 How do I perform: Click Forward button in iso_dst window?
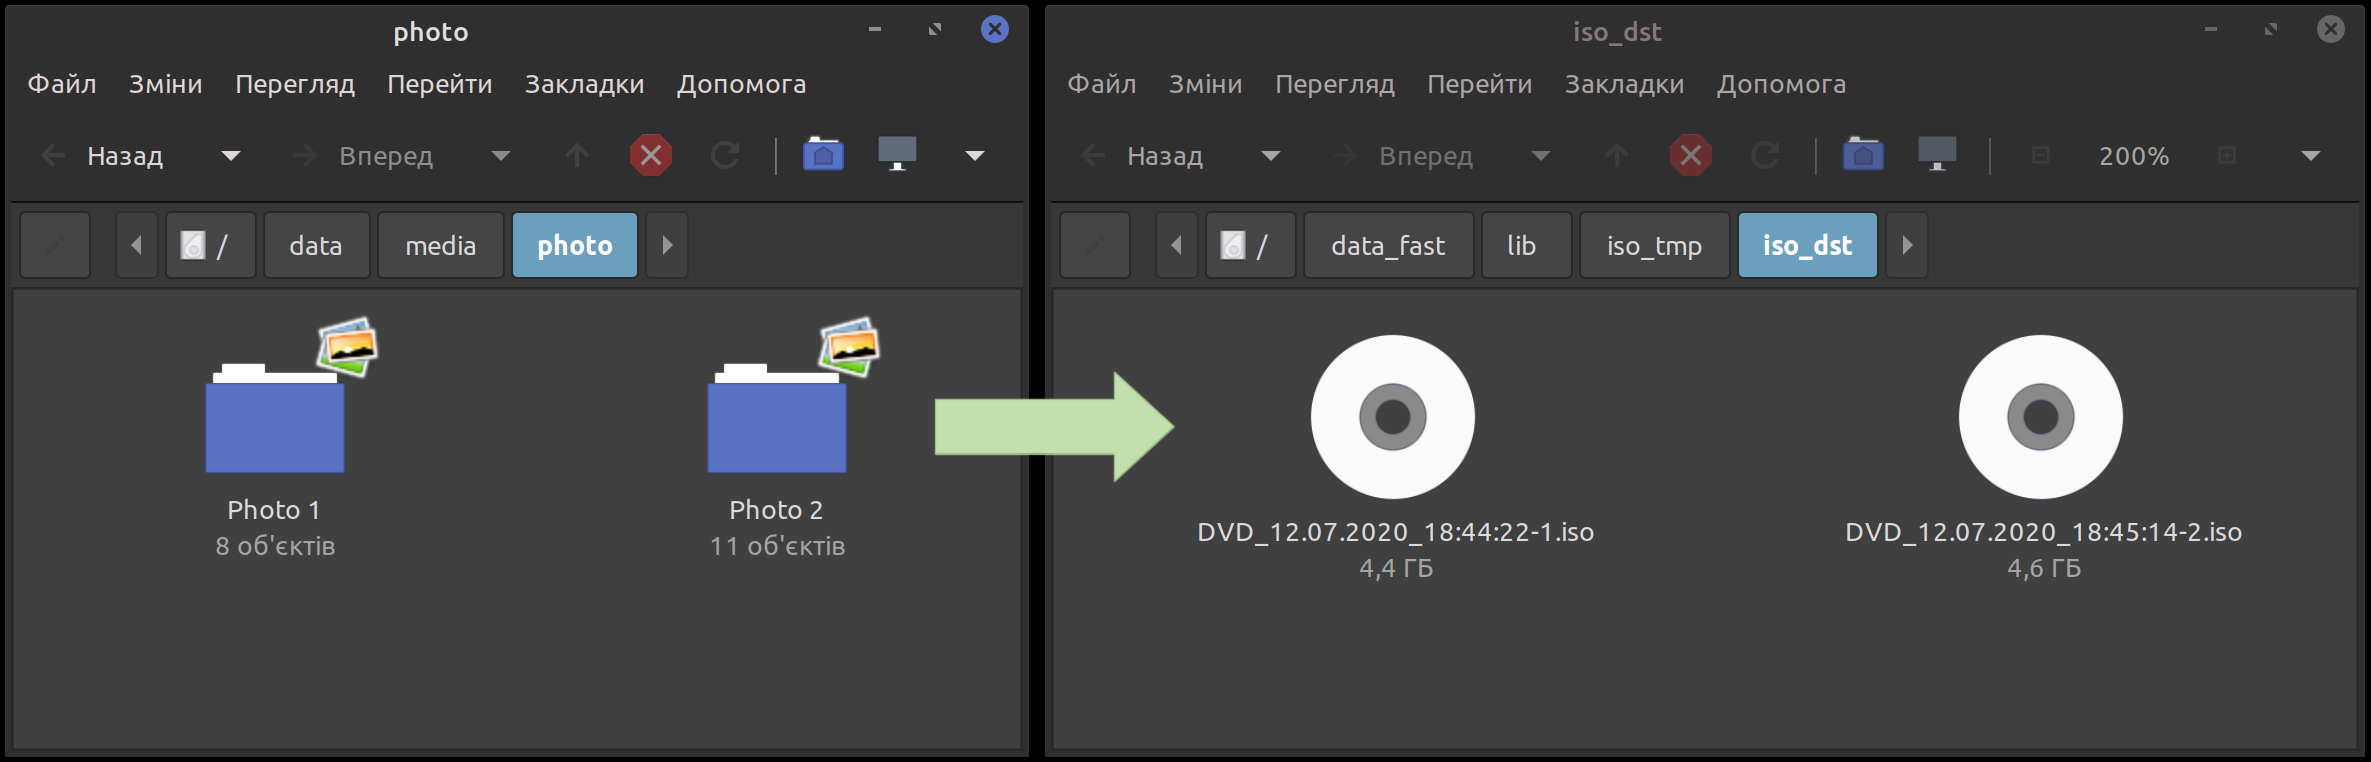[x=1402, y=155]
